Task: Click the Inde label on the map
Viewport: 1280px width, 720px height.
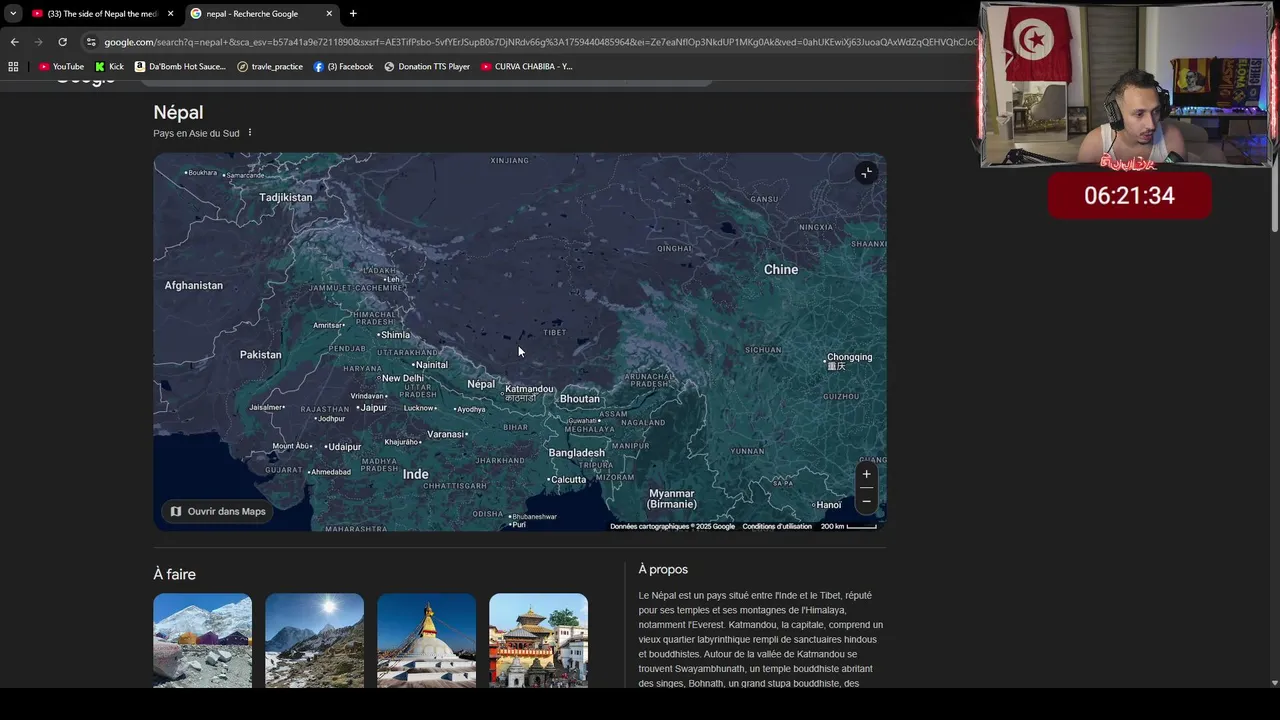Action: pos(415,474)
